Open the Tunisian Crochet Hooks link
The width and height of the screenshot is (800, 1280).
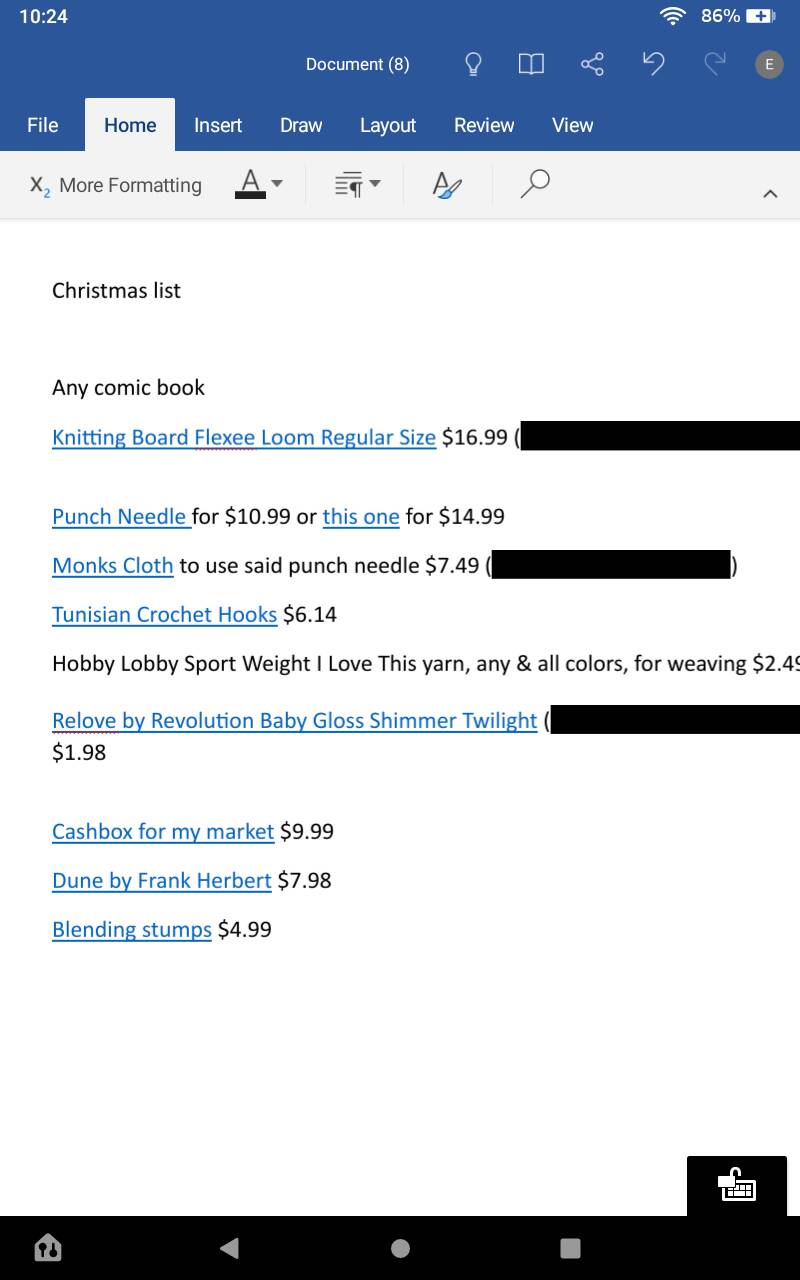[164, 615]
